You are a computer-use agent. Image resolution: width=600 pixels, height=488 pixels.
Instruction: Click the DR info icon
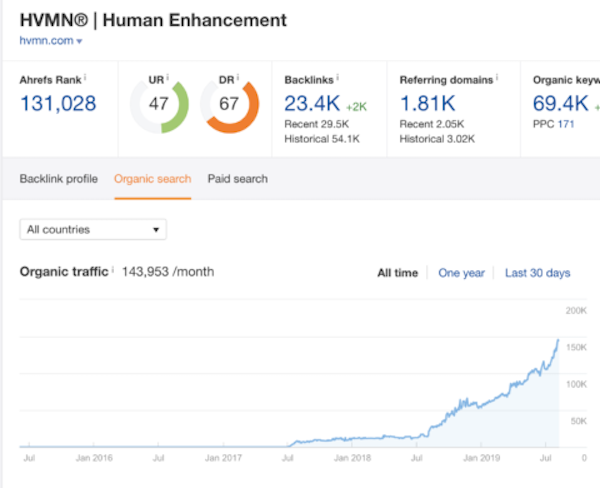[238, 77]
